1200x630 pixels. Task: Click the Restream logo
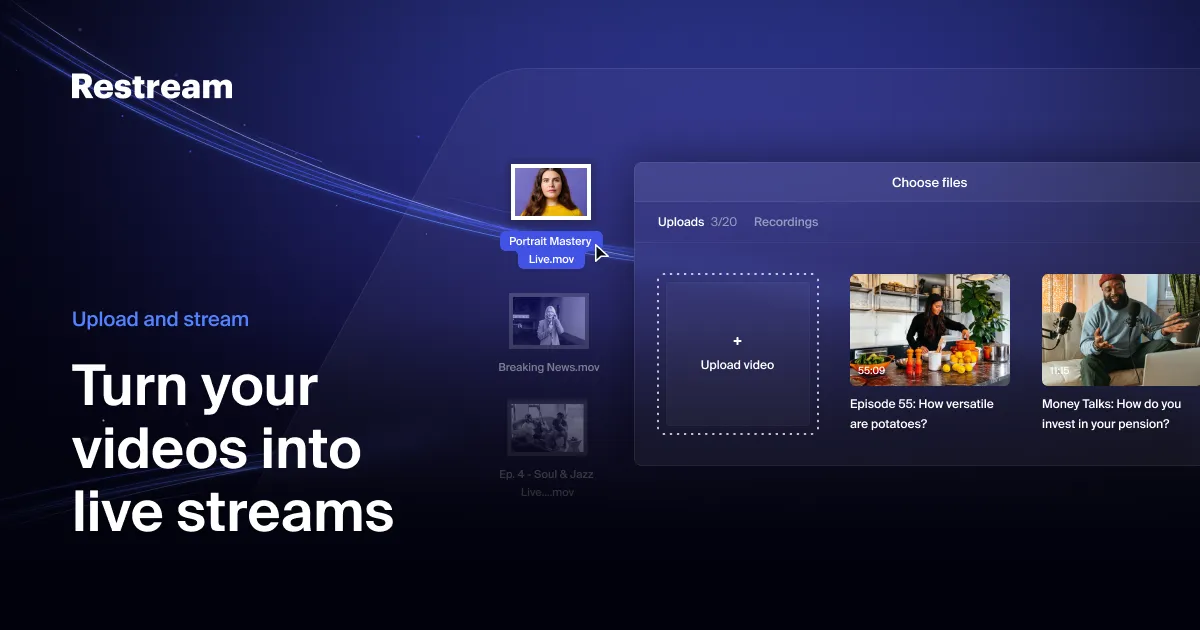[x=152, y=86]
